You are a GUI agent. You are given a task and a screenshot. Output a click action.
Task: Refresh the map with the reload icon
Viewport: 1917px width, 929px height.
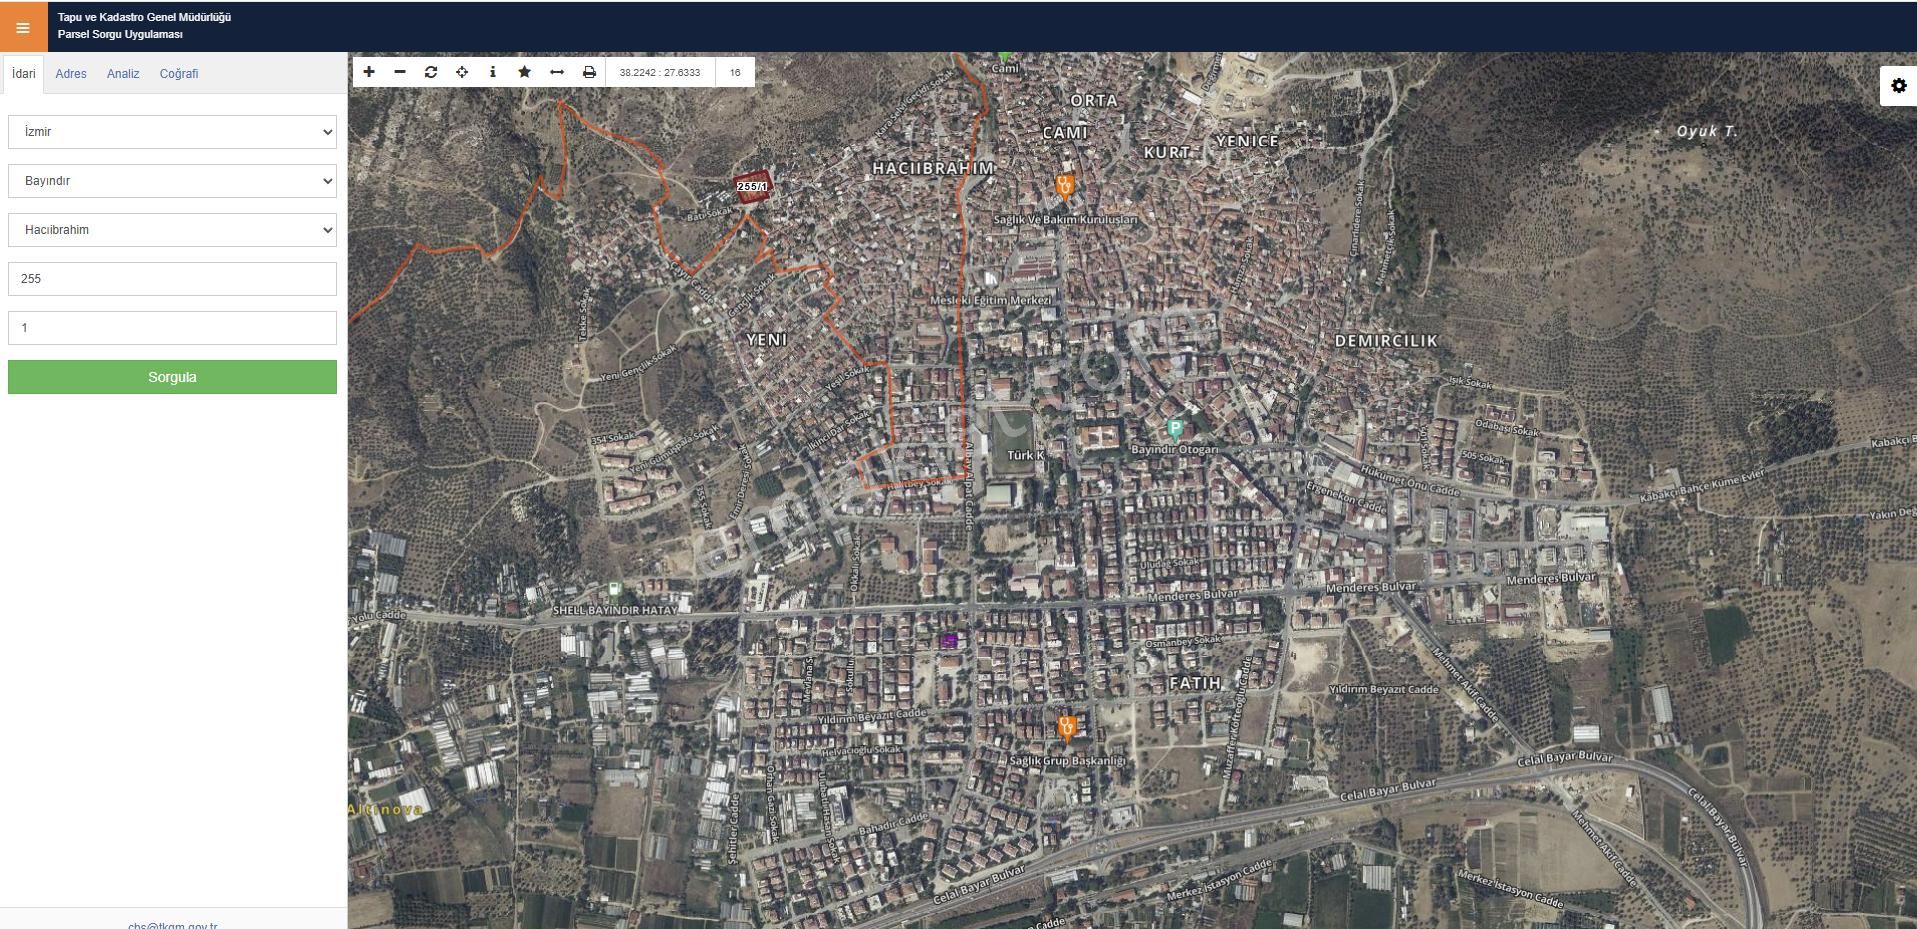click(431, 72)
